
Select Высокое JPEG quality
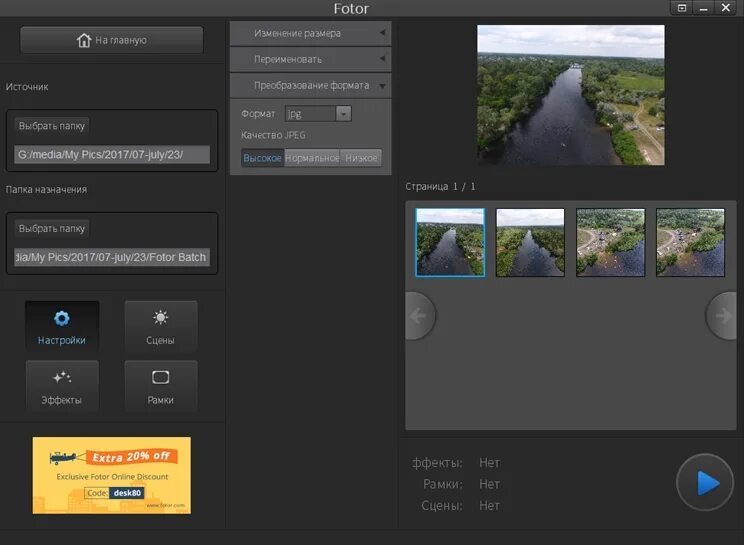point(262,158)
